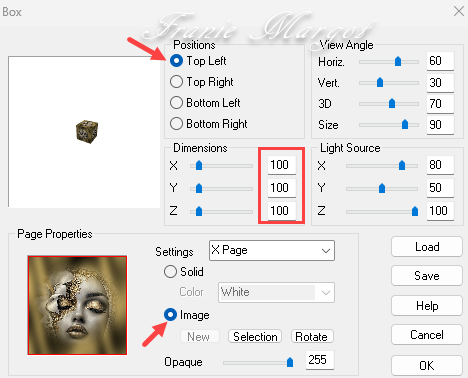468x378 pixels.
Task: Click the Horiz. view angle slider handle
Action: [x=398, y=61]
